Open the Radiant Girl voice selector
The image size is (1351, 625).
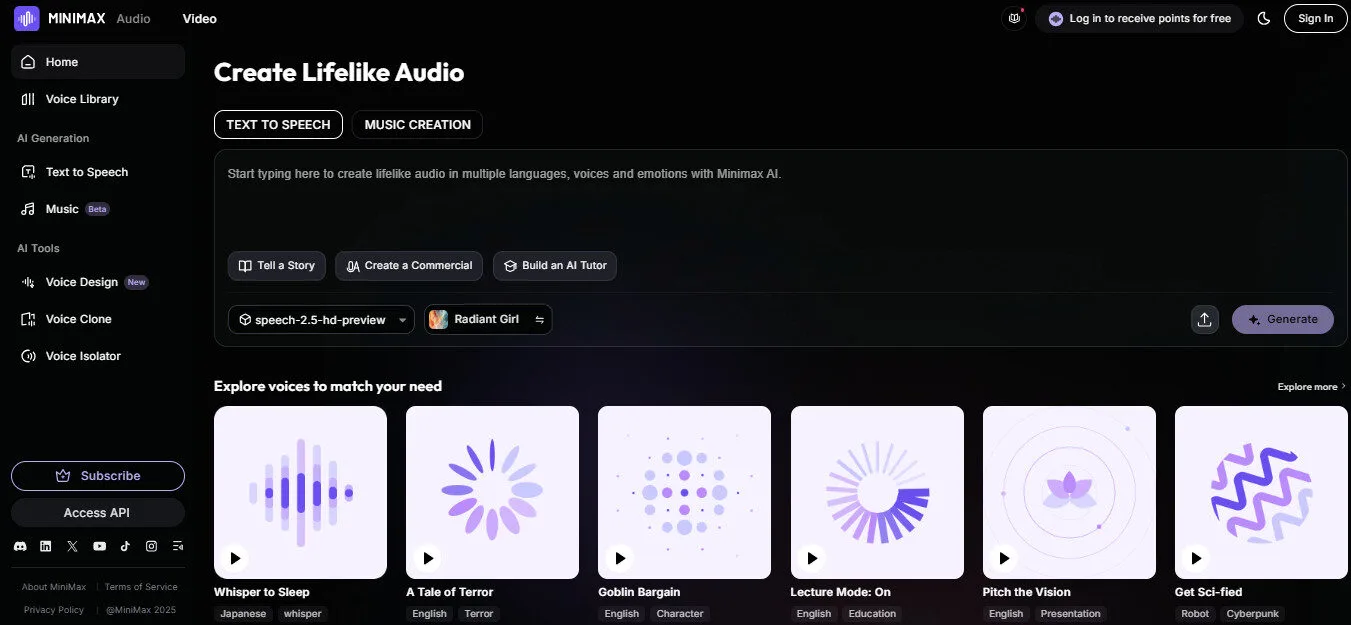[488, 319]
